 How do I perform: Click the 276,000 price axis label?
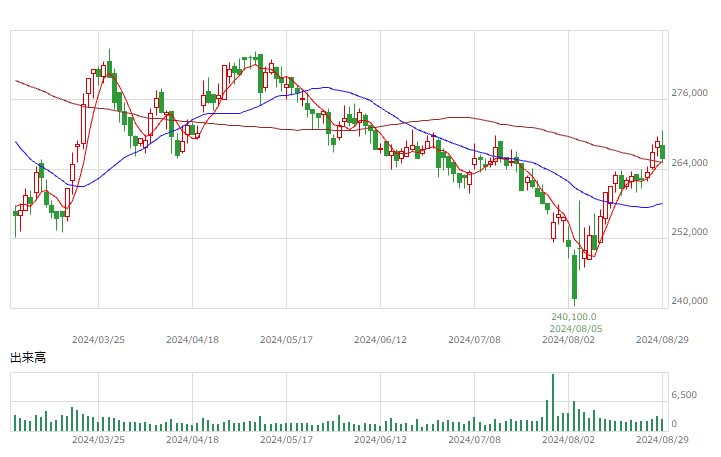coord(689,93)
